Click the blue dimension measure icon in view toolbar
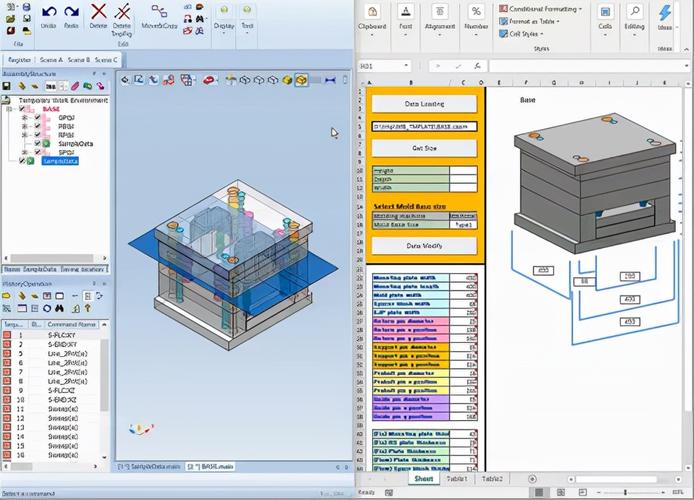The height and width of the screenshot is (500, 694). (330, 80)
